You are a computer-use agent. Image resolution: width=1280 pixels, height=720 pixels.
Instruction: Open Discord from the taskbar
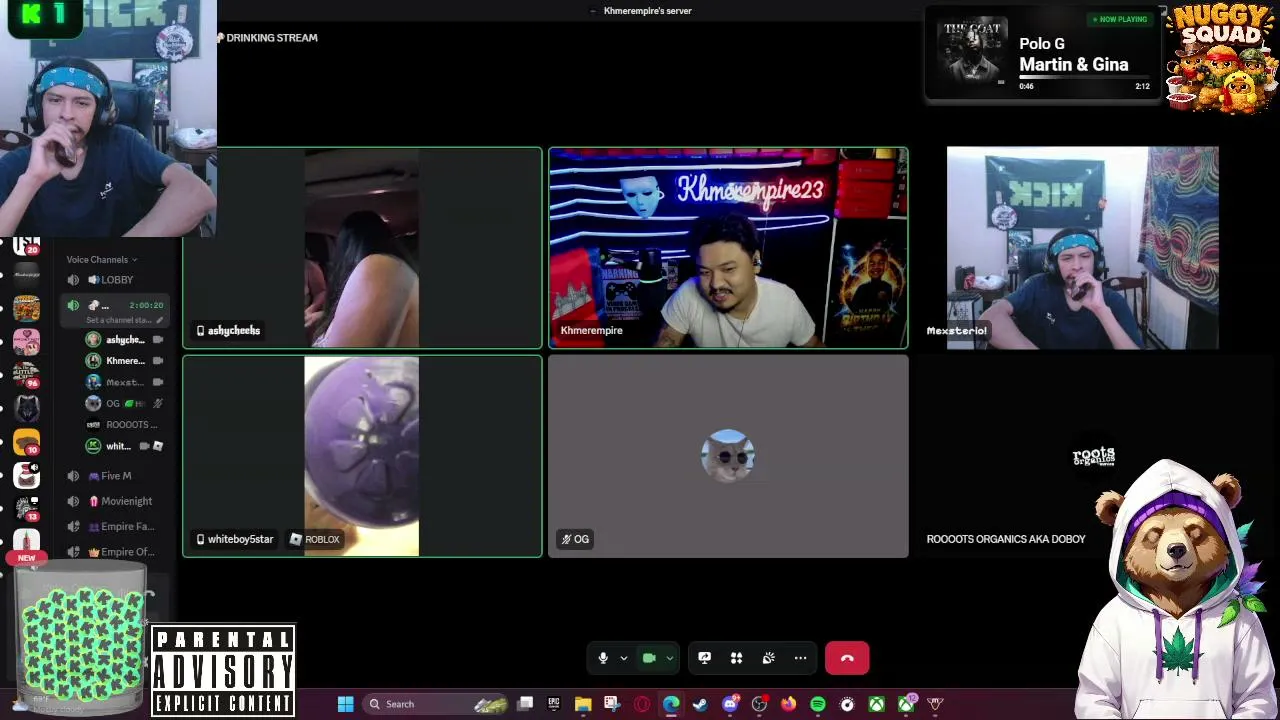[x=730, y=704]
